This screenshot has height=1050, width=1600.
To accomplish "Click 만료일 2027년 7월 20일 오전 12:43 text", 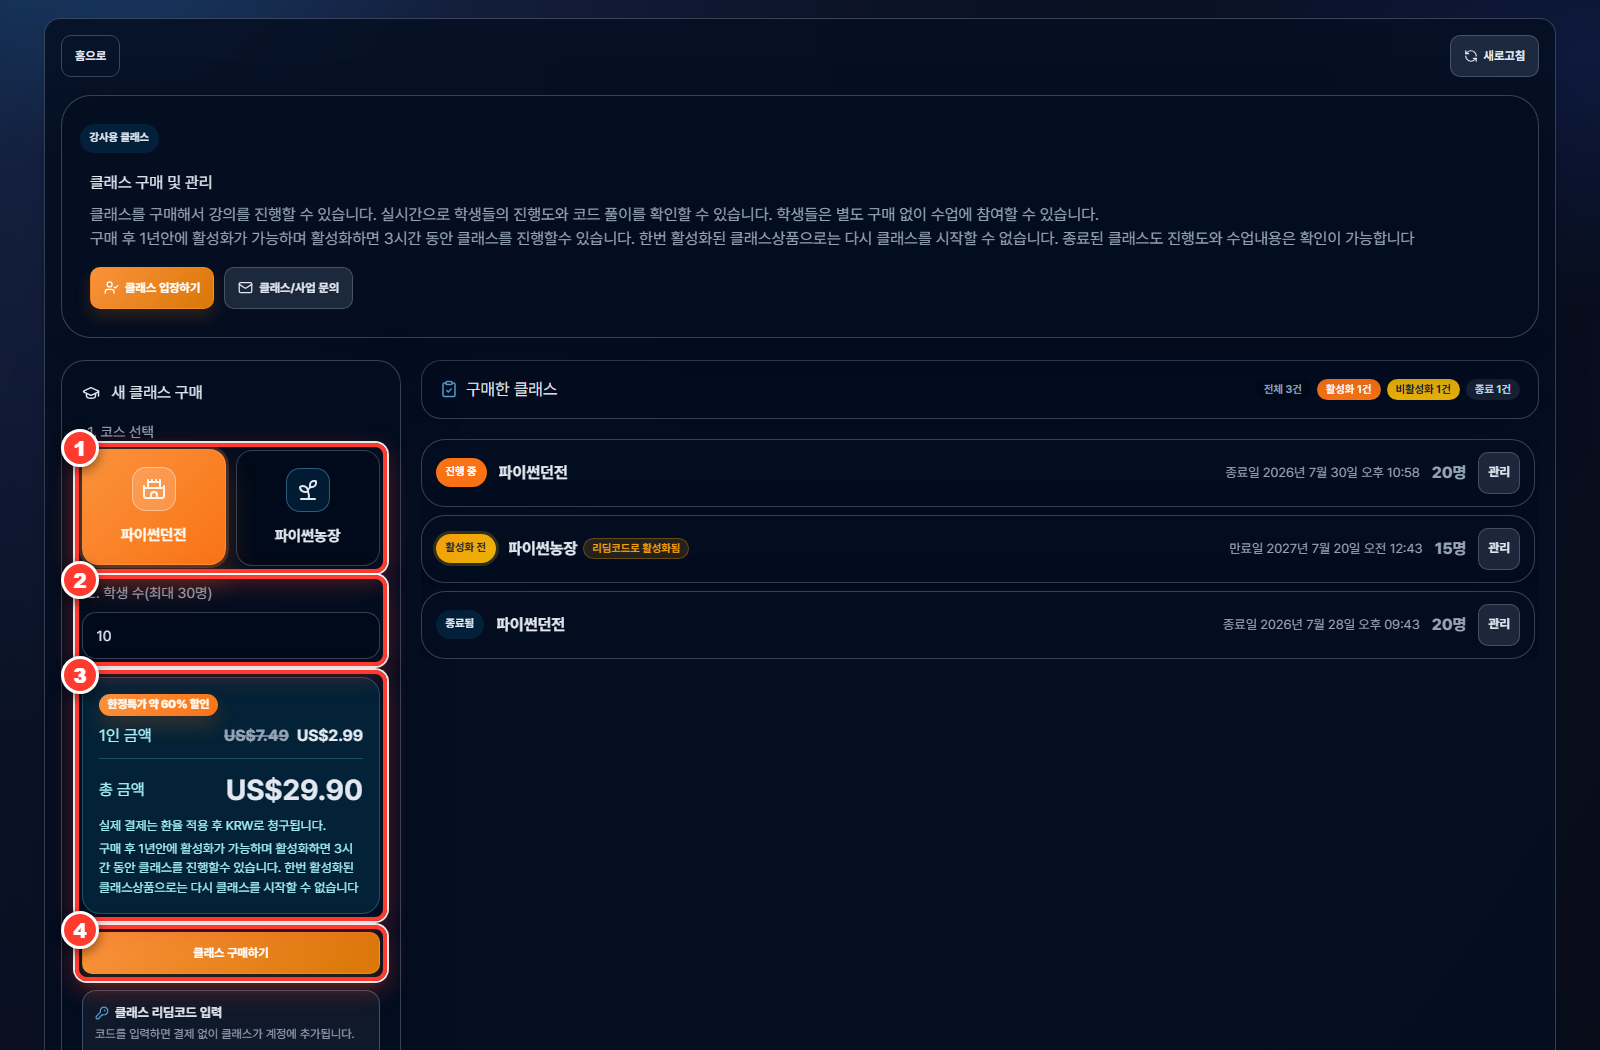I will [1325, 548].
